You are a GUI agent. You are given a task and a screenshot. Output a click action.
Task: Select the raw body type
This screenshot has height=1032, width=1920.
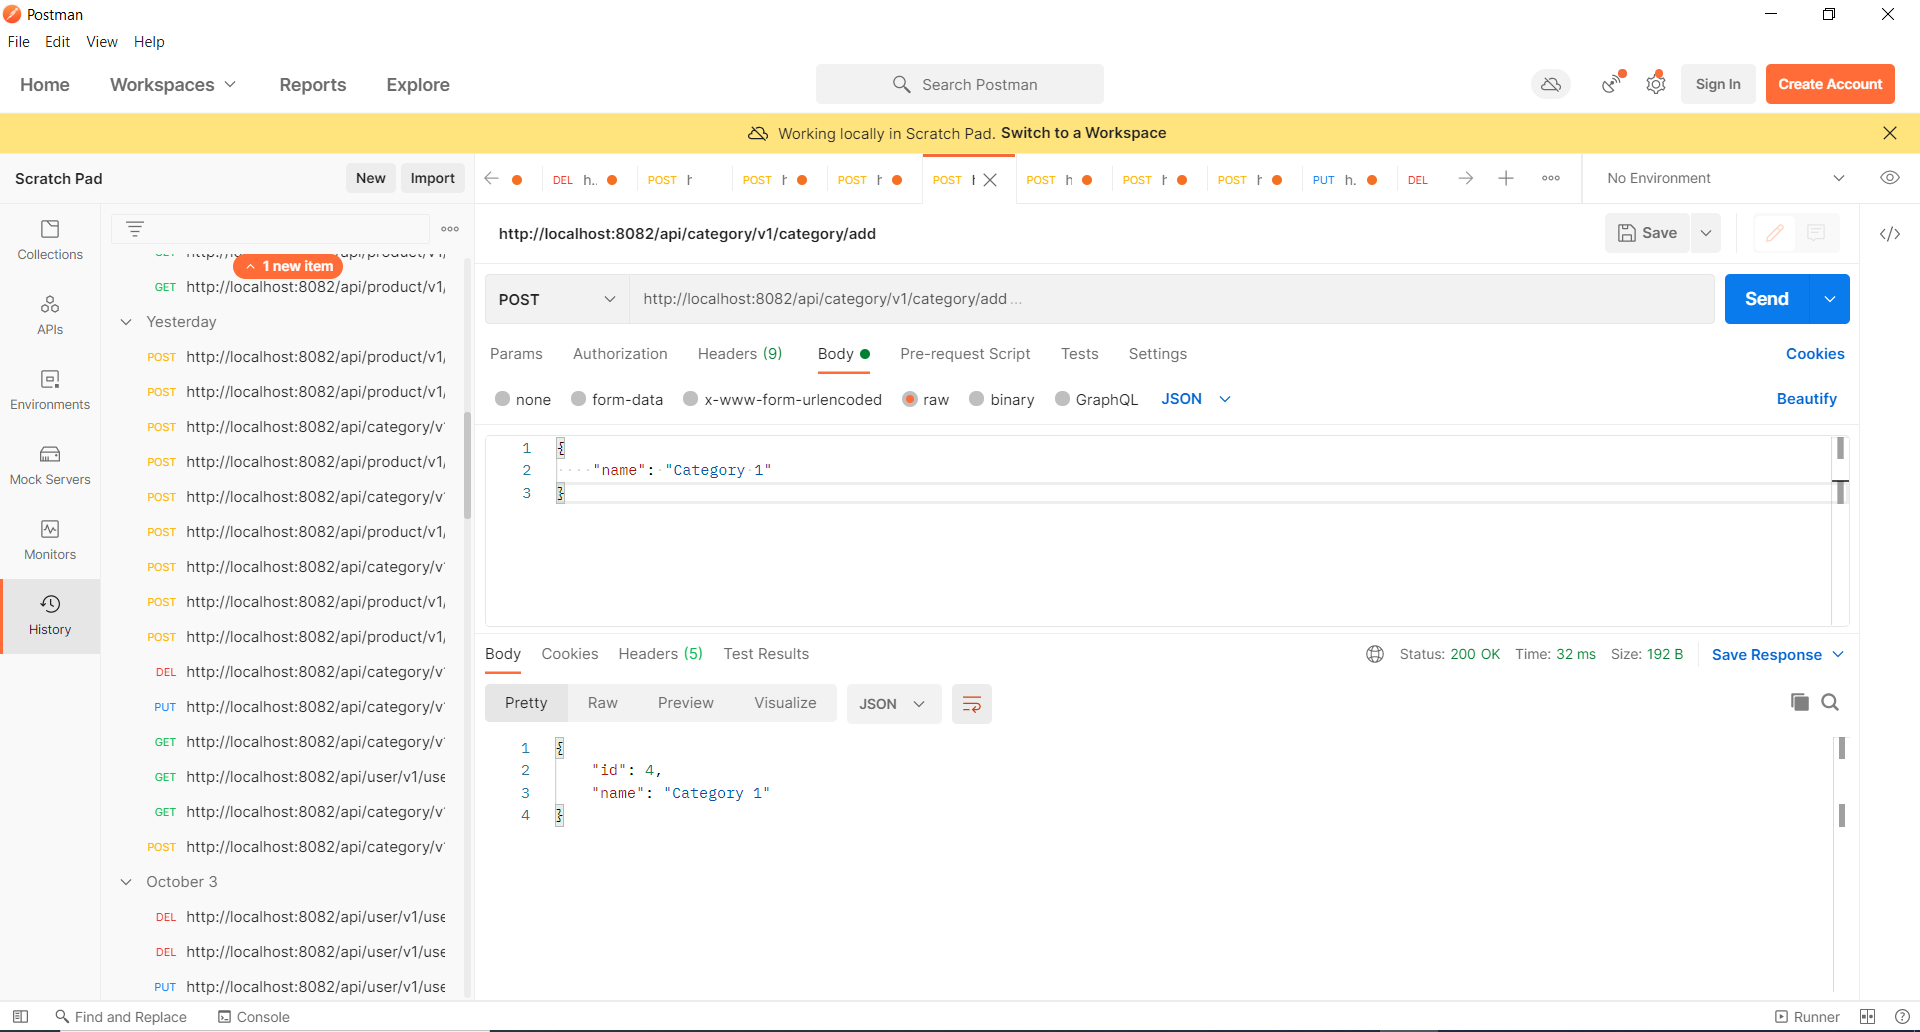coord(910,399)
